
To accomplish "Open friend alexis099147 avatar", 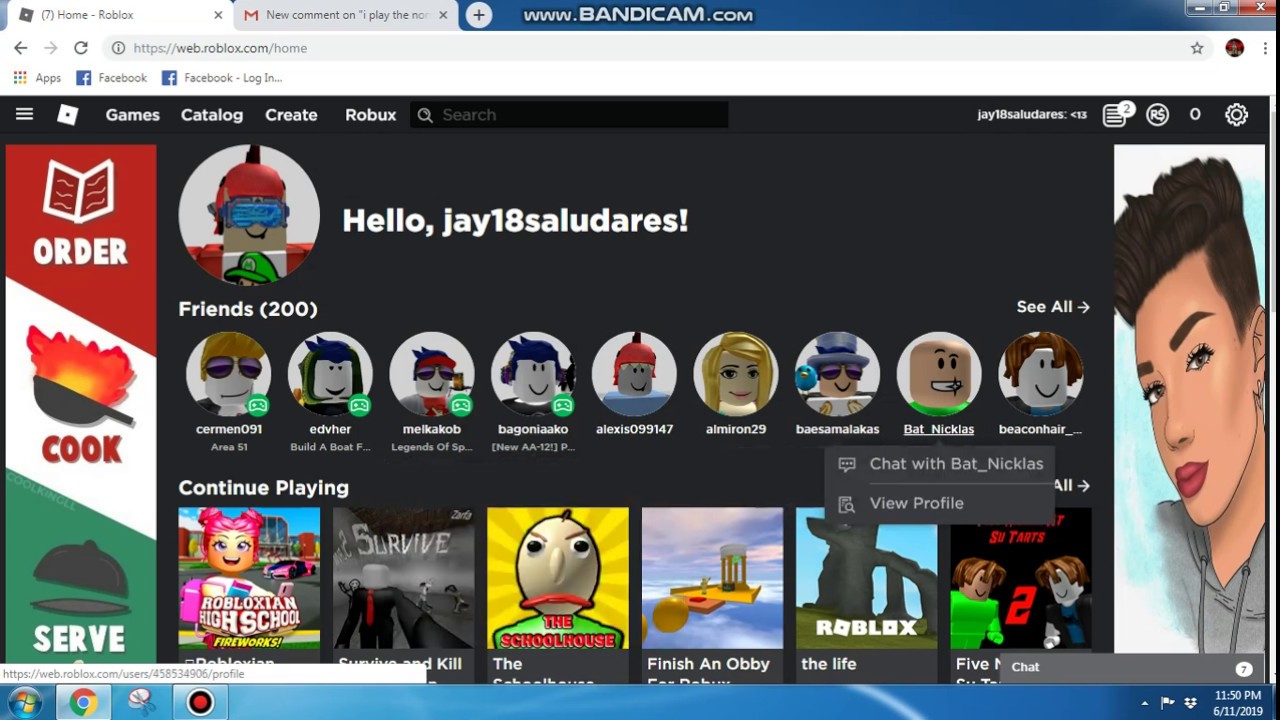I will click(635, 375).
